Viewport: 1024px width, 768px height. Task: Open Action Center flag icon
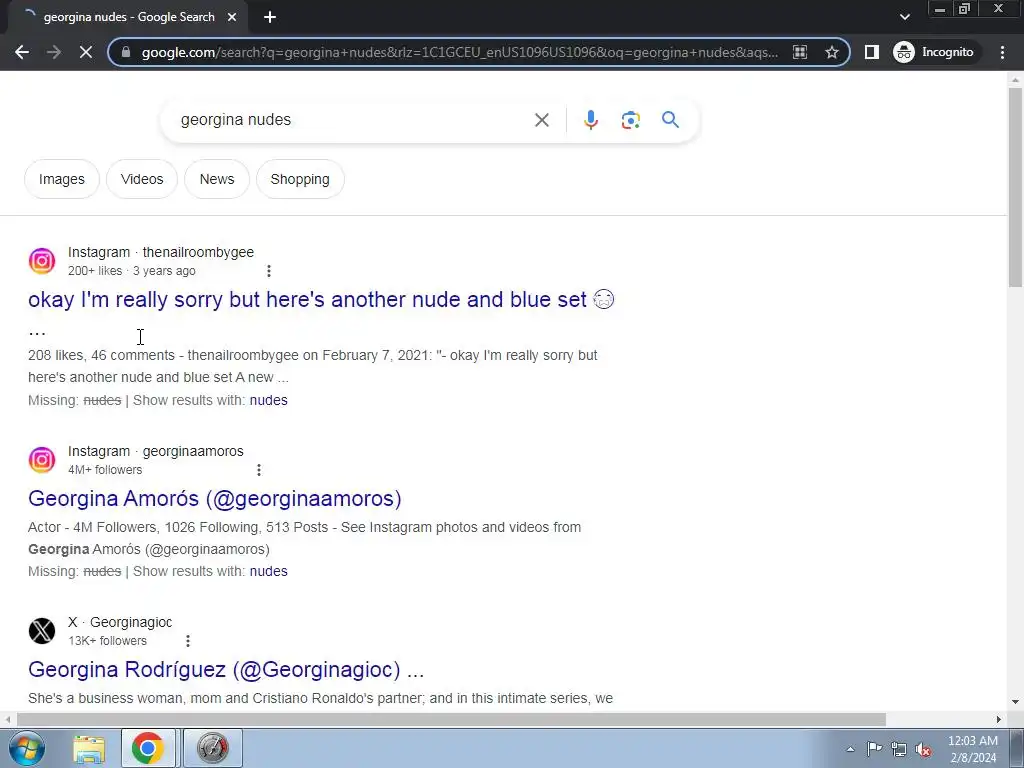tap(874, 749)
